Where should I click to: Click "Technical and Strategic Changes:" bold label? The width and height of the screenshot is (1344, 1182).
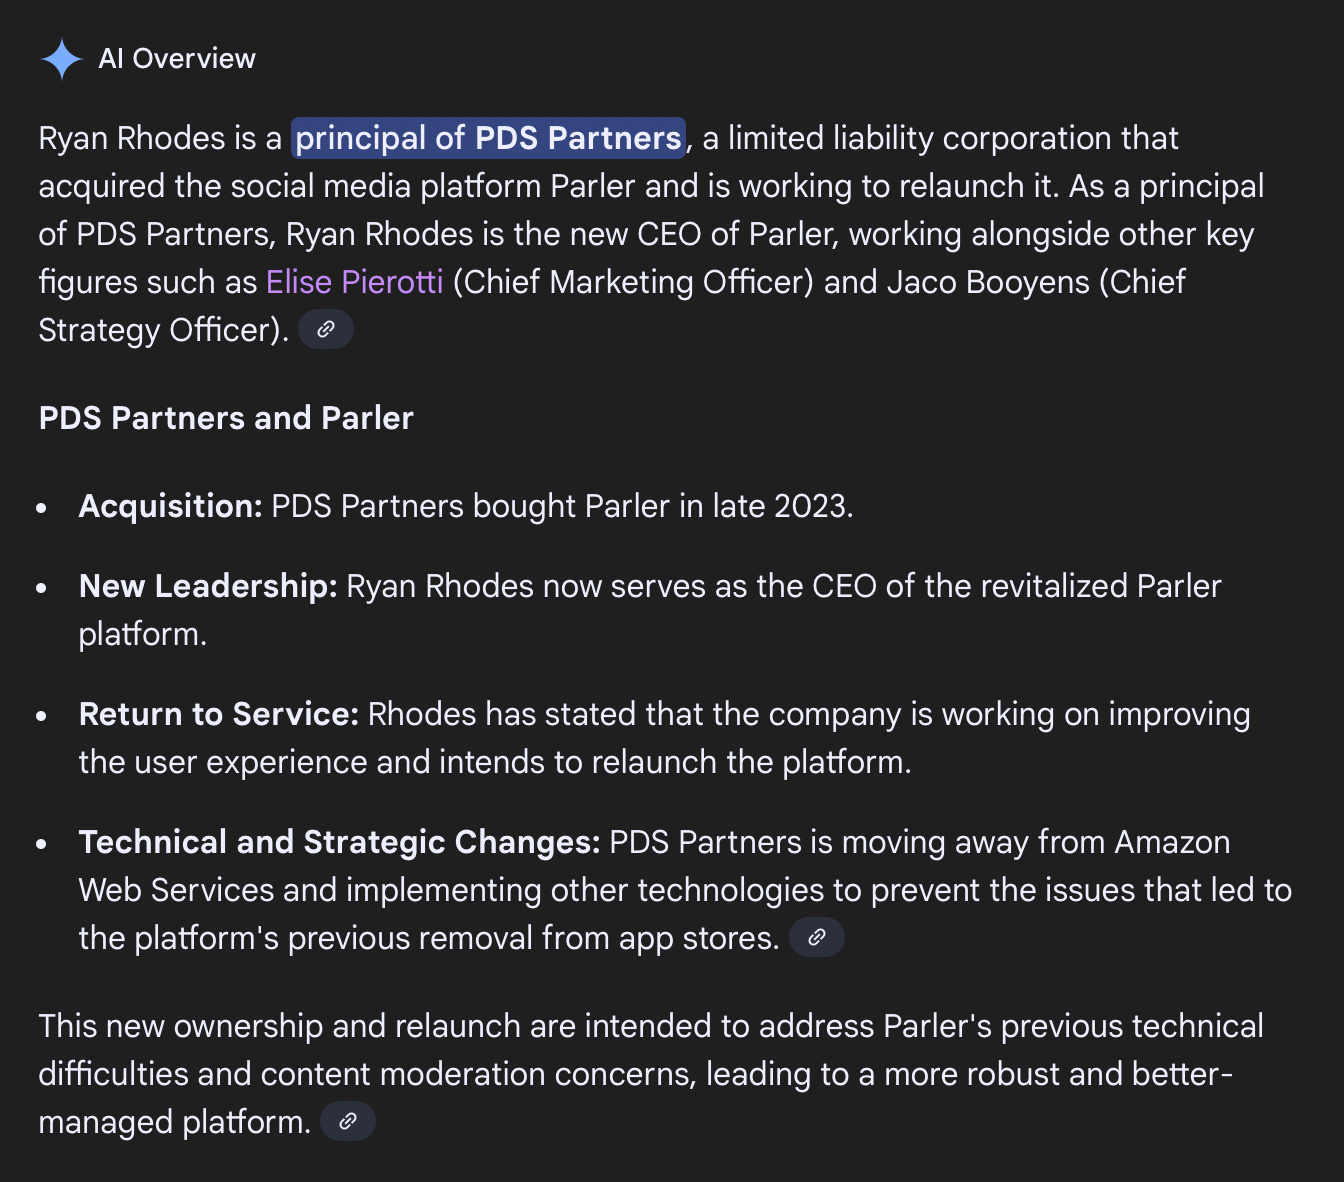[x=339, y=842]
